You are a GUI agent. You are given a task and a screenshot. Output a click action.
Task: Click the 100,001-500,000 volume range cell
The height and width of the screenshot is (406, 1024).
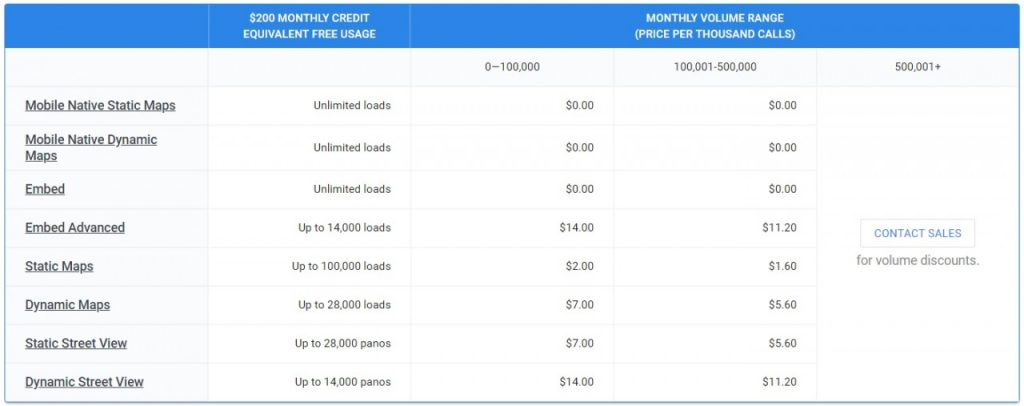(715, 67)
